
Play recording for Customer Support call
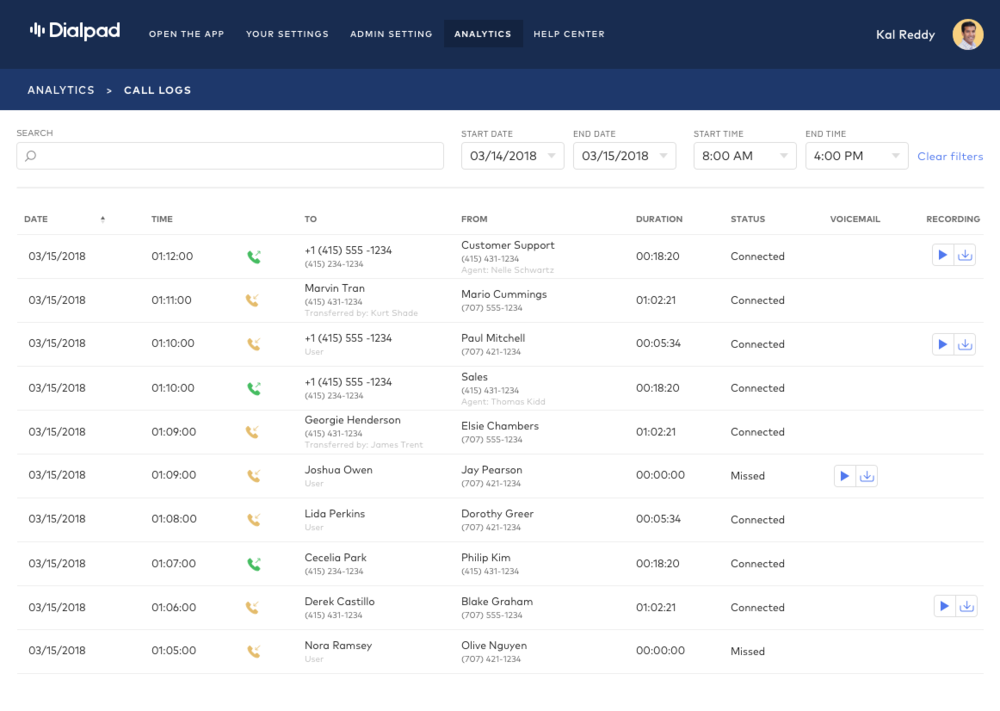coord(943,255)
